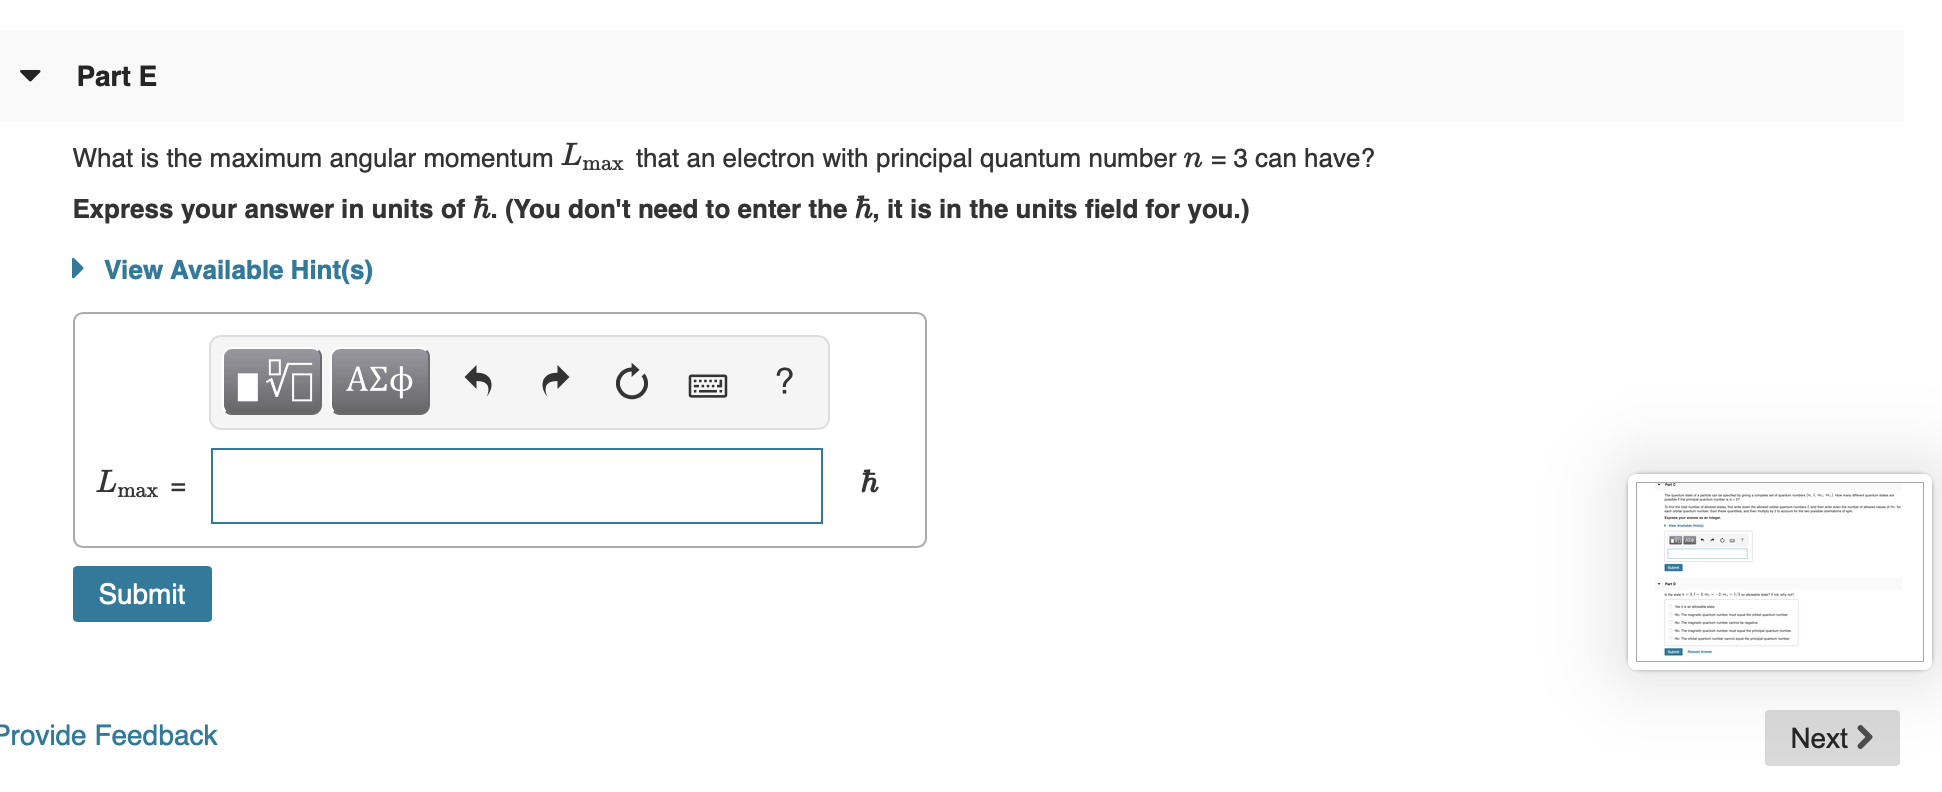Show keyboard shortcuts via keyboard icon
Viewport: 1942px width, 792px height.
pos(708,385)
